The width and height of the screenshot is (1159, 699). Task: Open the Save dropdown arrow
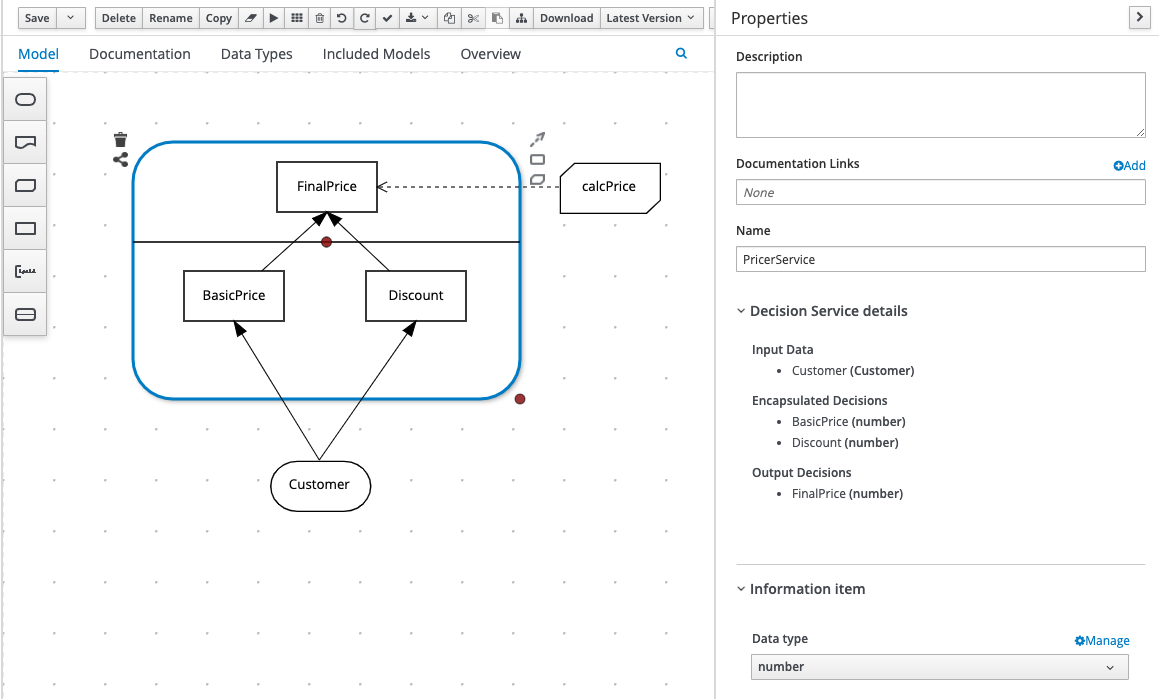pyautogui.click(x=70, y=18)
